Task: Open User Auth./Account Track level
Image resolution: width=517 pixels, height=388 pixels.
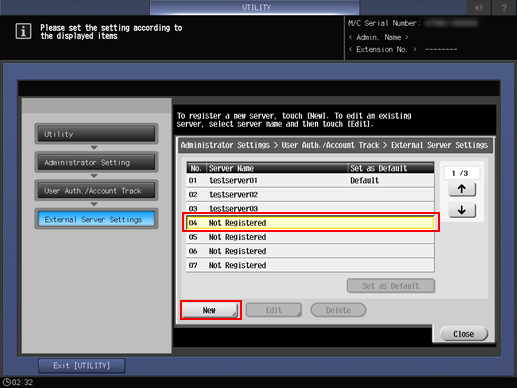Action: (96, 191)
